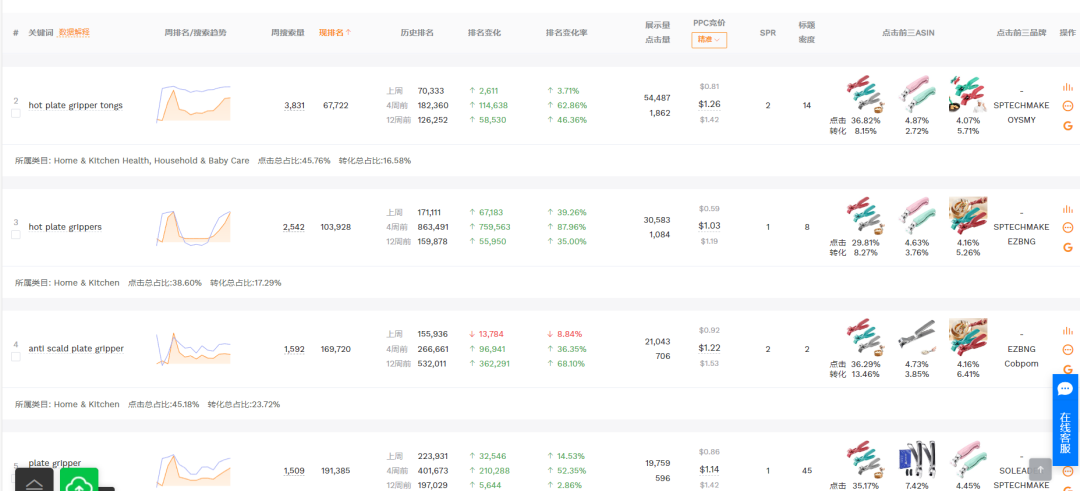Click the back-to-top arrow button

point(1041,469)
